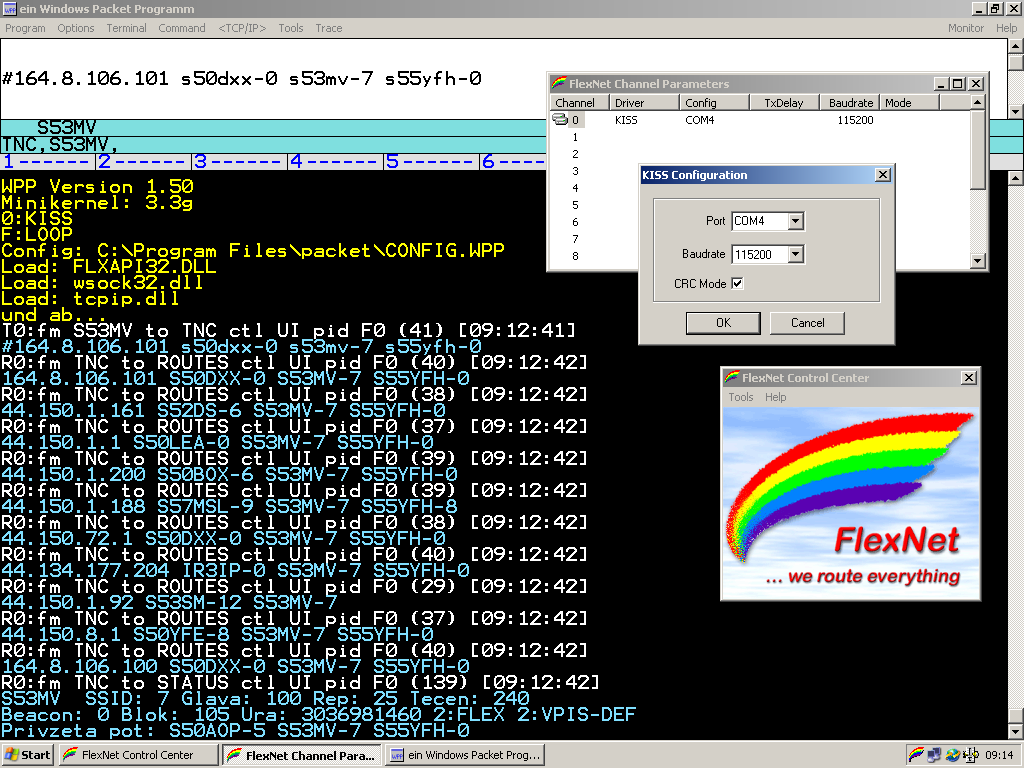Select channel tab 2 in WPP
This screenshot has height=768, width=1024.
coord(144,161)
